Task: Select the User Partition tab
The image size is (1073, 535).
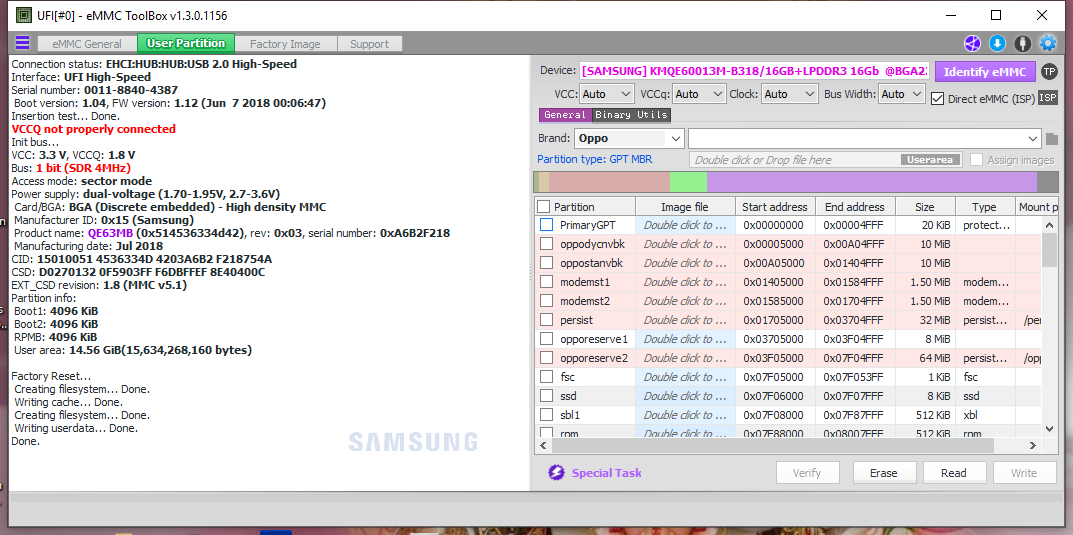Action: [185, 43]
